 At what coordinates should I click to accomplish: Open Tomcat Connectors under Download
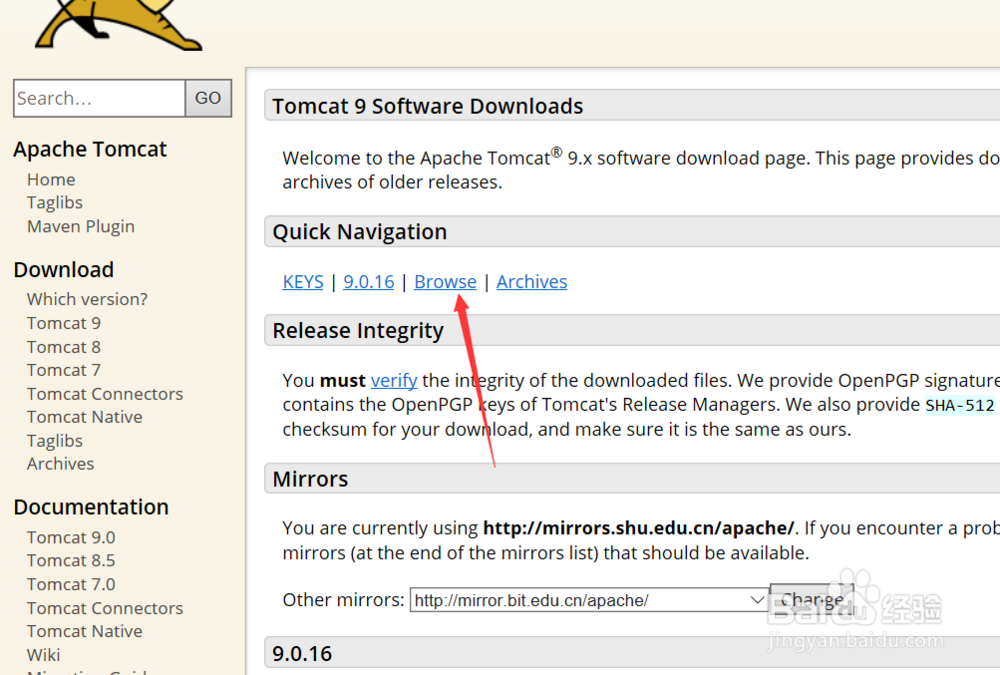click(105, 394)
